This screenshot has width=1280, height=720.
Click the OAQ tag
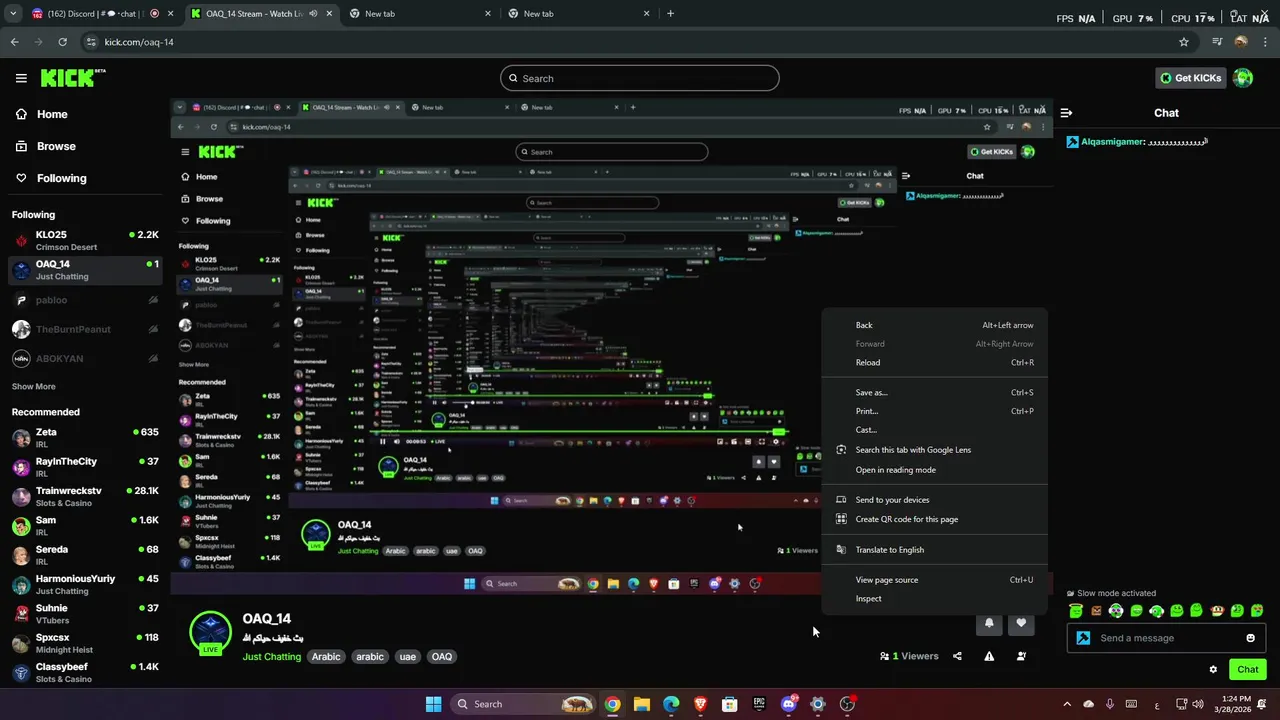click(x=442, y=657)
